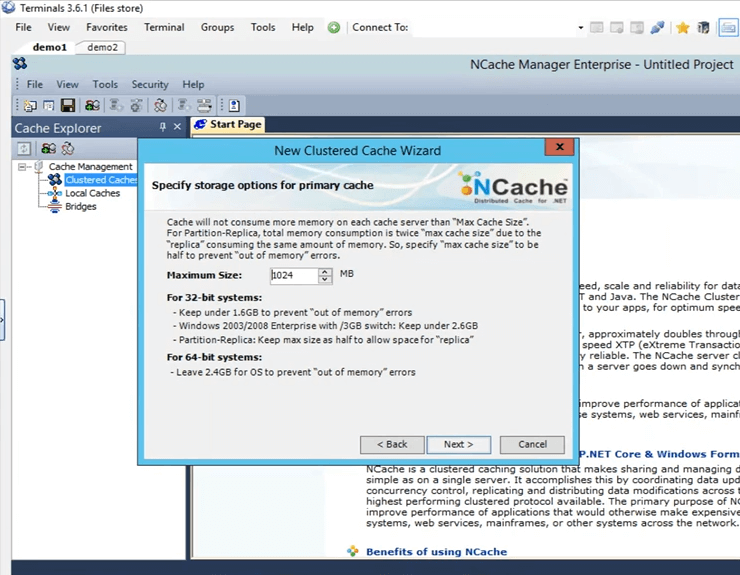Image resolution: width=740 pixels, height=575 pixels.
Task: Click the blue user document toolbar icon
Action: [234, 105]
